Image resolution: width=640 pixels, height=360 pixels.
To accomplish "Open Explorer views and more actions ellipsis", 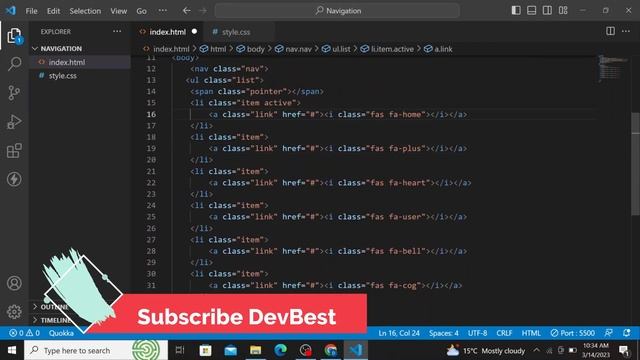I will click(117, 31).
